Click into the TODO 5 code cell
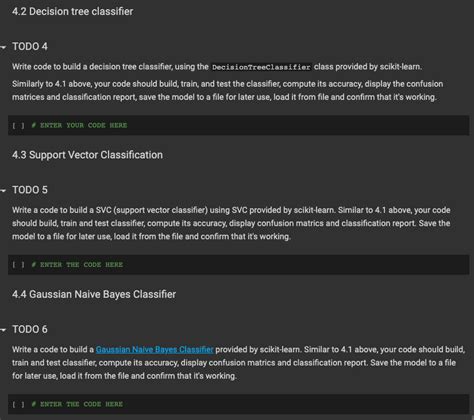Viewport: 474px width, 420px height. [x=239, y=265]
